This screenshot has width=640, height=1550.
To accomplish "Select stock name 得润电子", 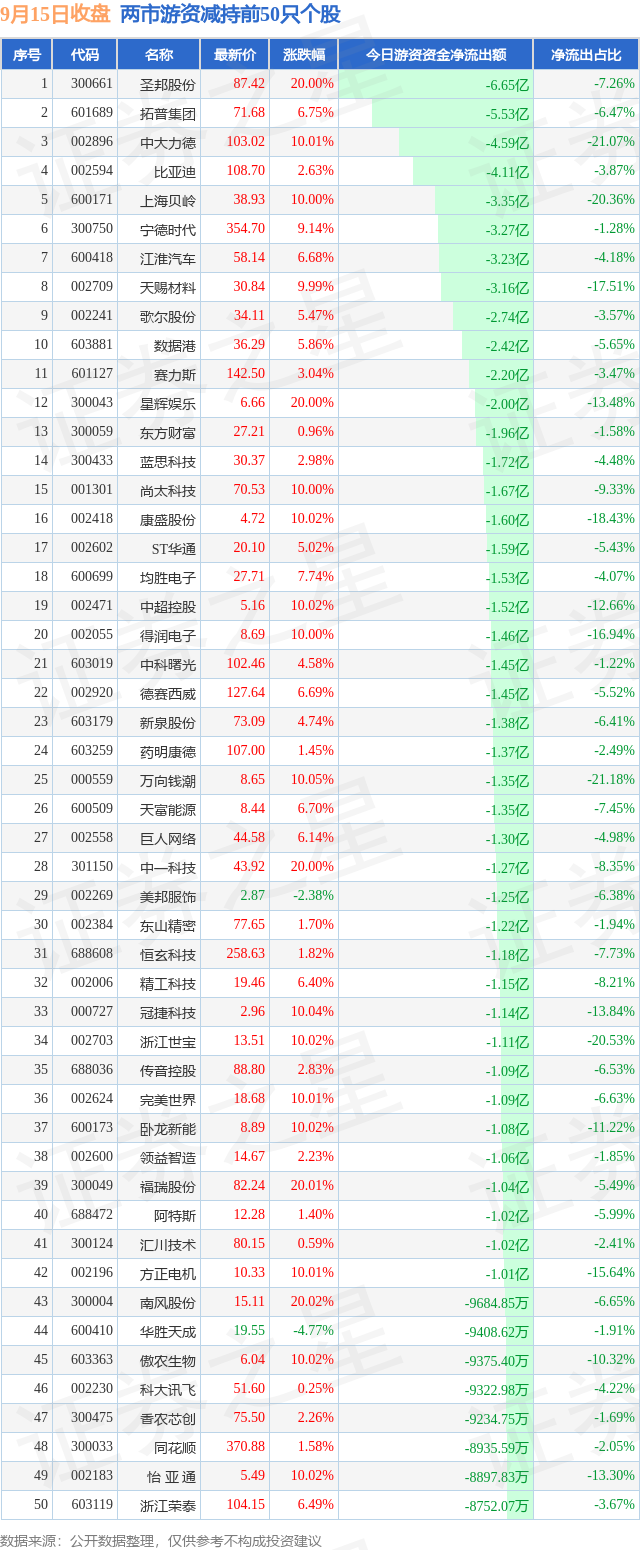I will coord(168,635).
